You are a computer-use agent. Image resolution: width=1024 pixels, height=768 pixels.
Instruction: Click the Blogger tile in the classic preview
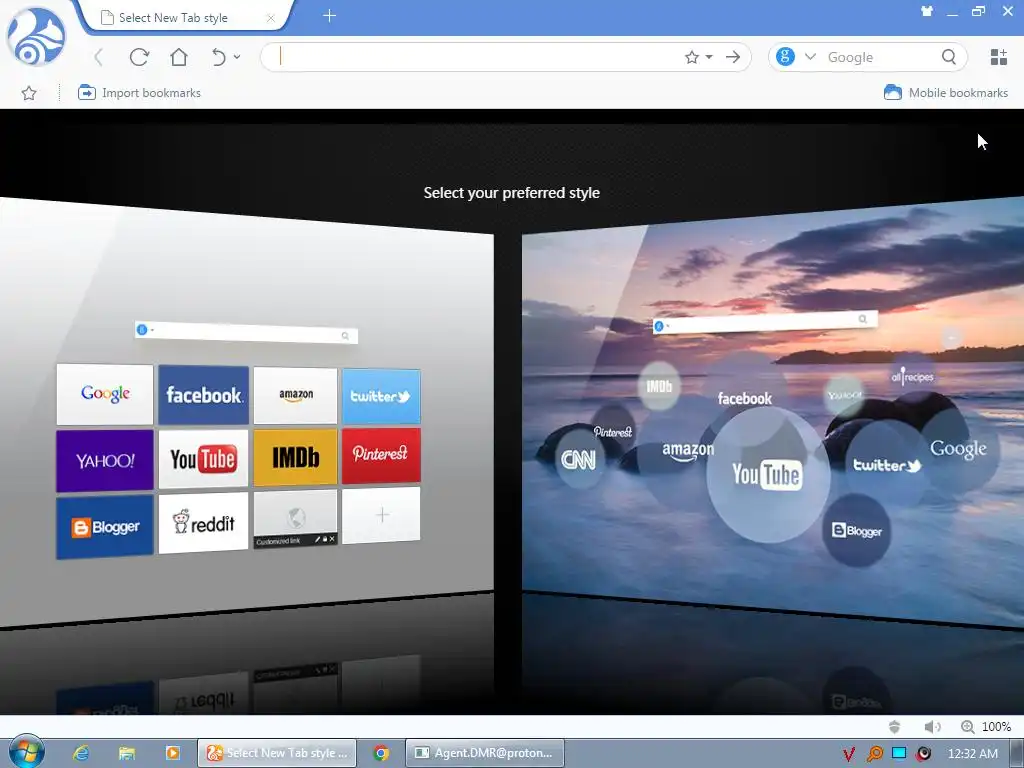(105, 527)
